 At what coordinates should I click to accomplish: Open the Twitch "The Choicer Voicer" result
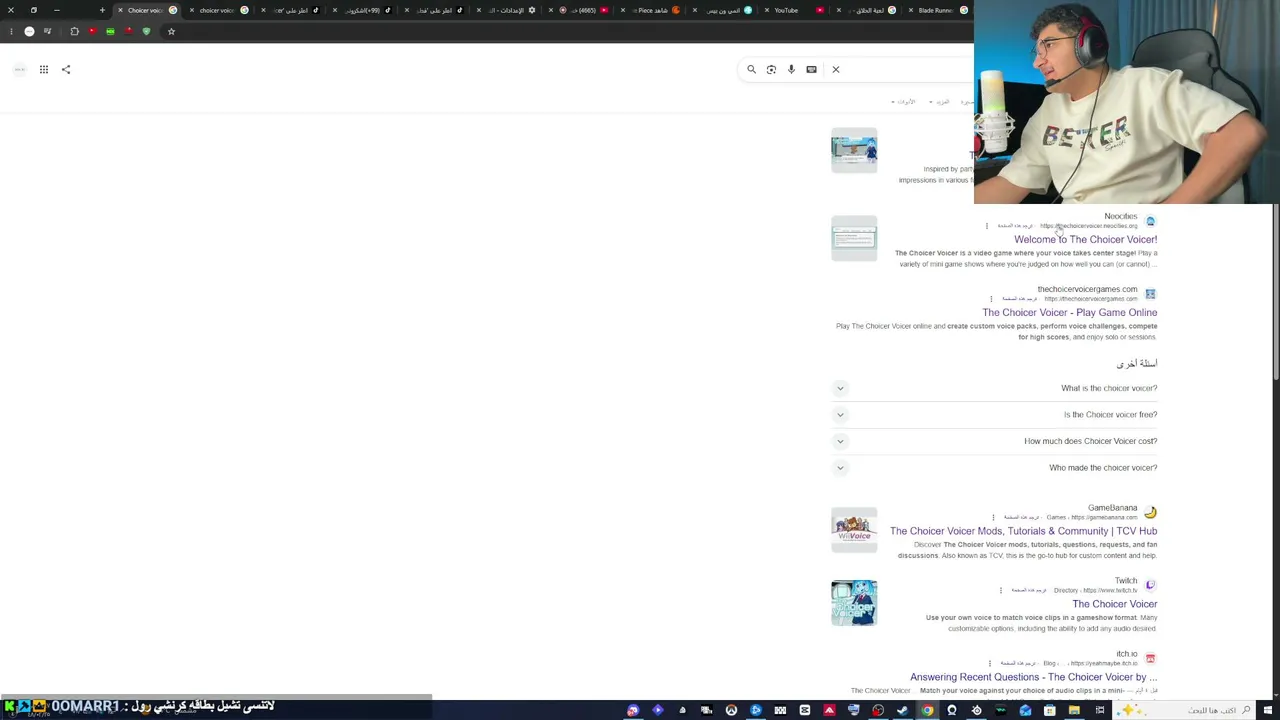1114,605
